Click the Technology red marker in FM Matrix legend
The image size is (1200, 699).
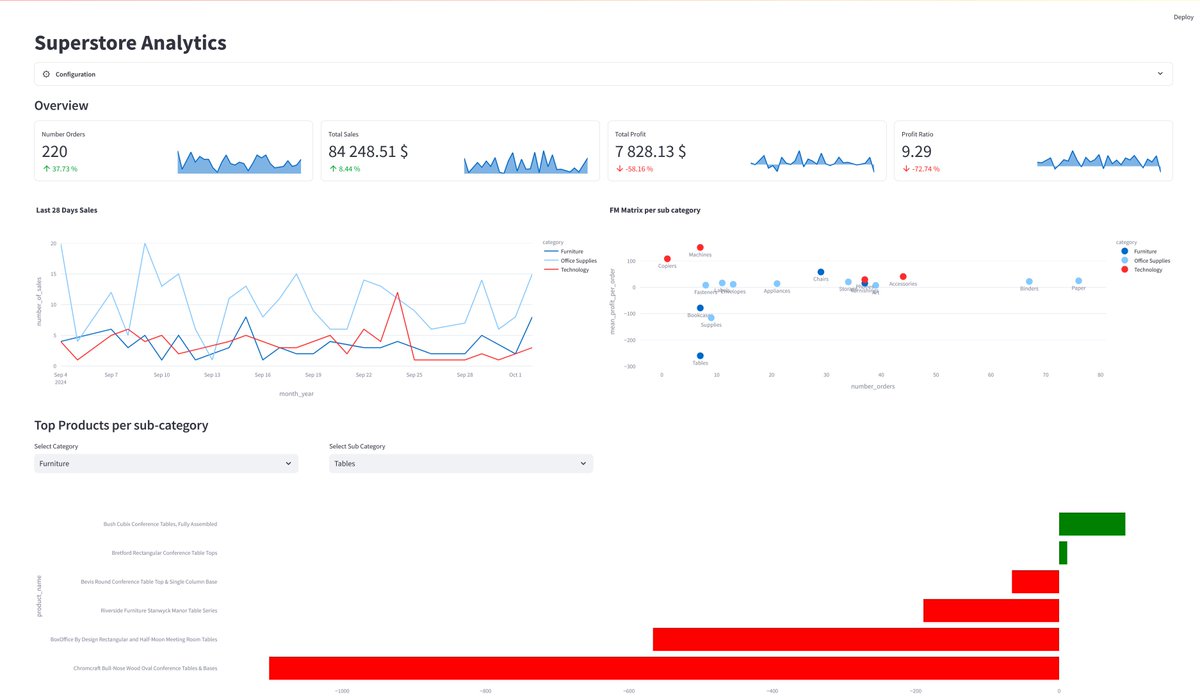(1125, 269)
